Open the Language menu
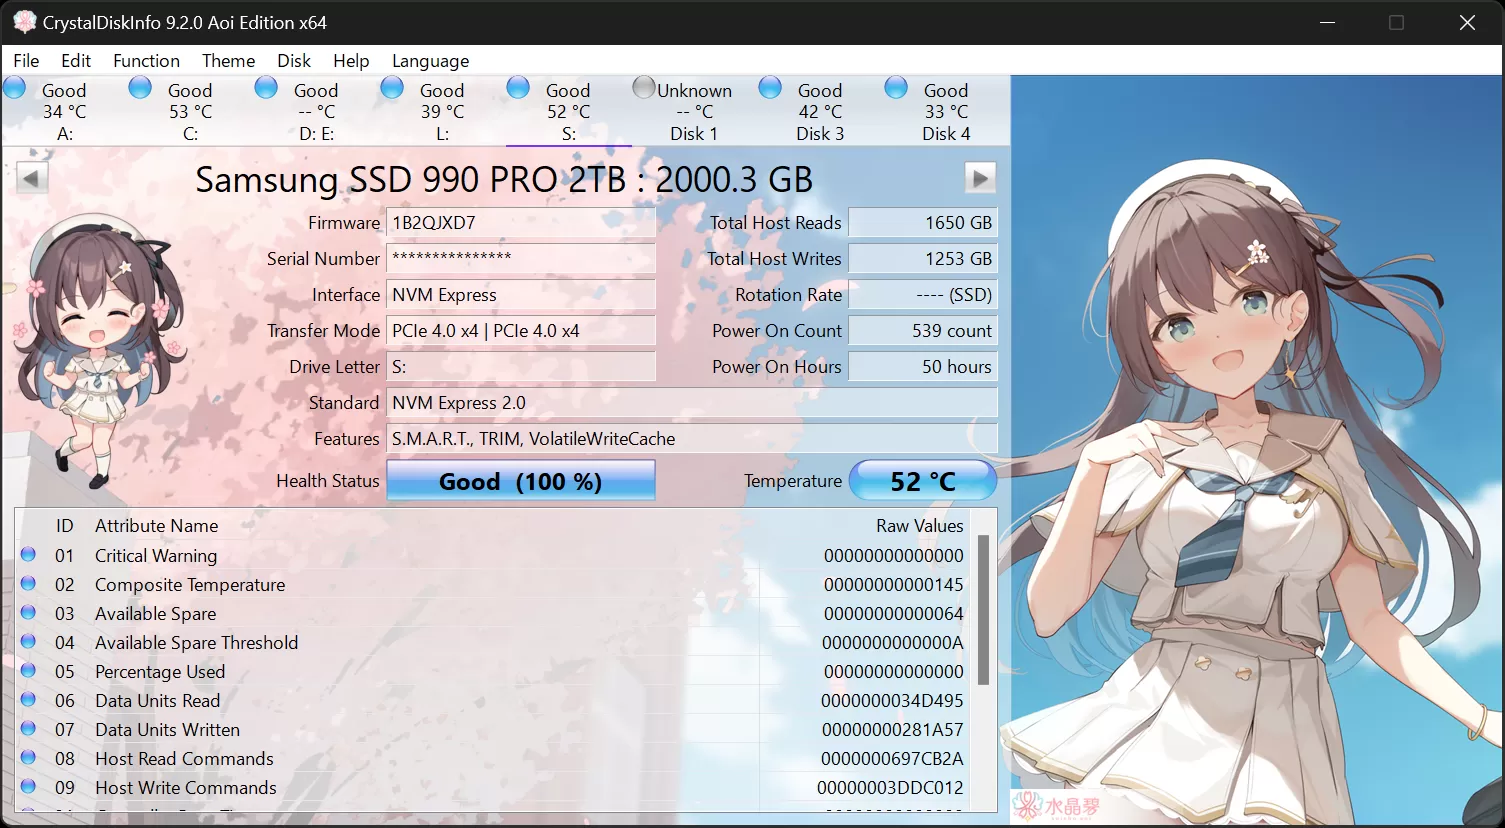The height and width of the screenshot is (828, 1505). pos(430,60)
